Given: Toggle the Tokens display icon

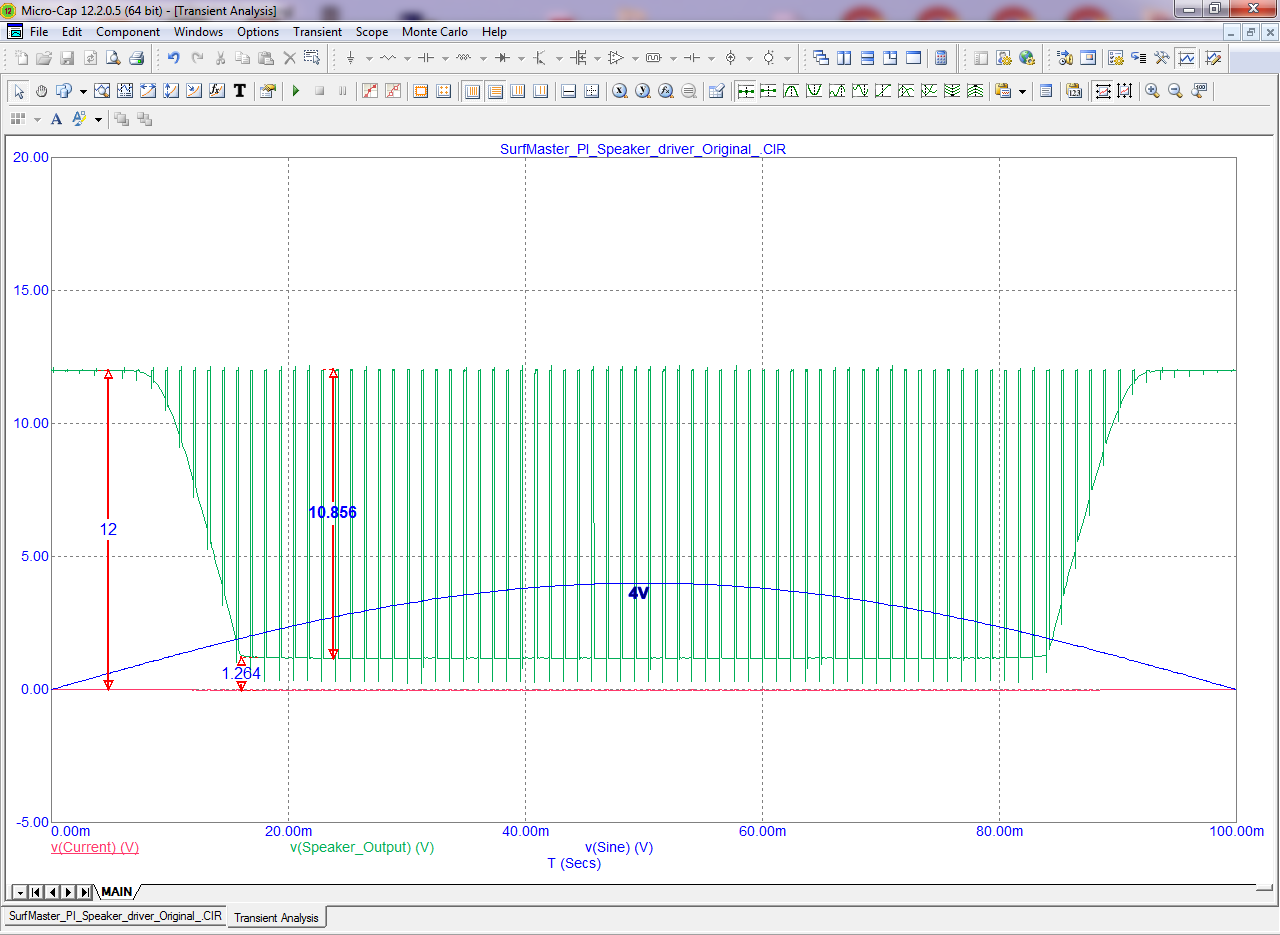Looking at the screenshot, I should pyautogui.click(x=393, y=91).
